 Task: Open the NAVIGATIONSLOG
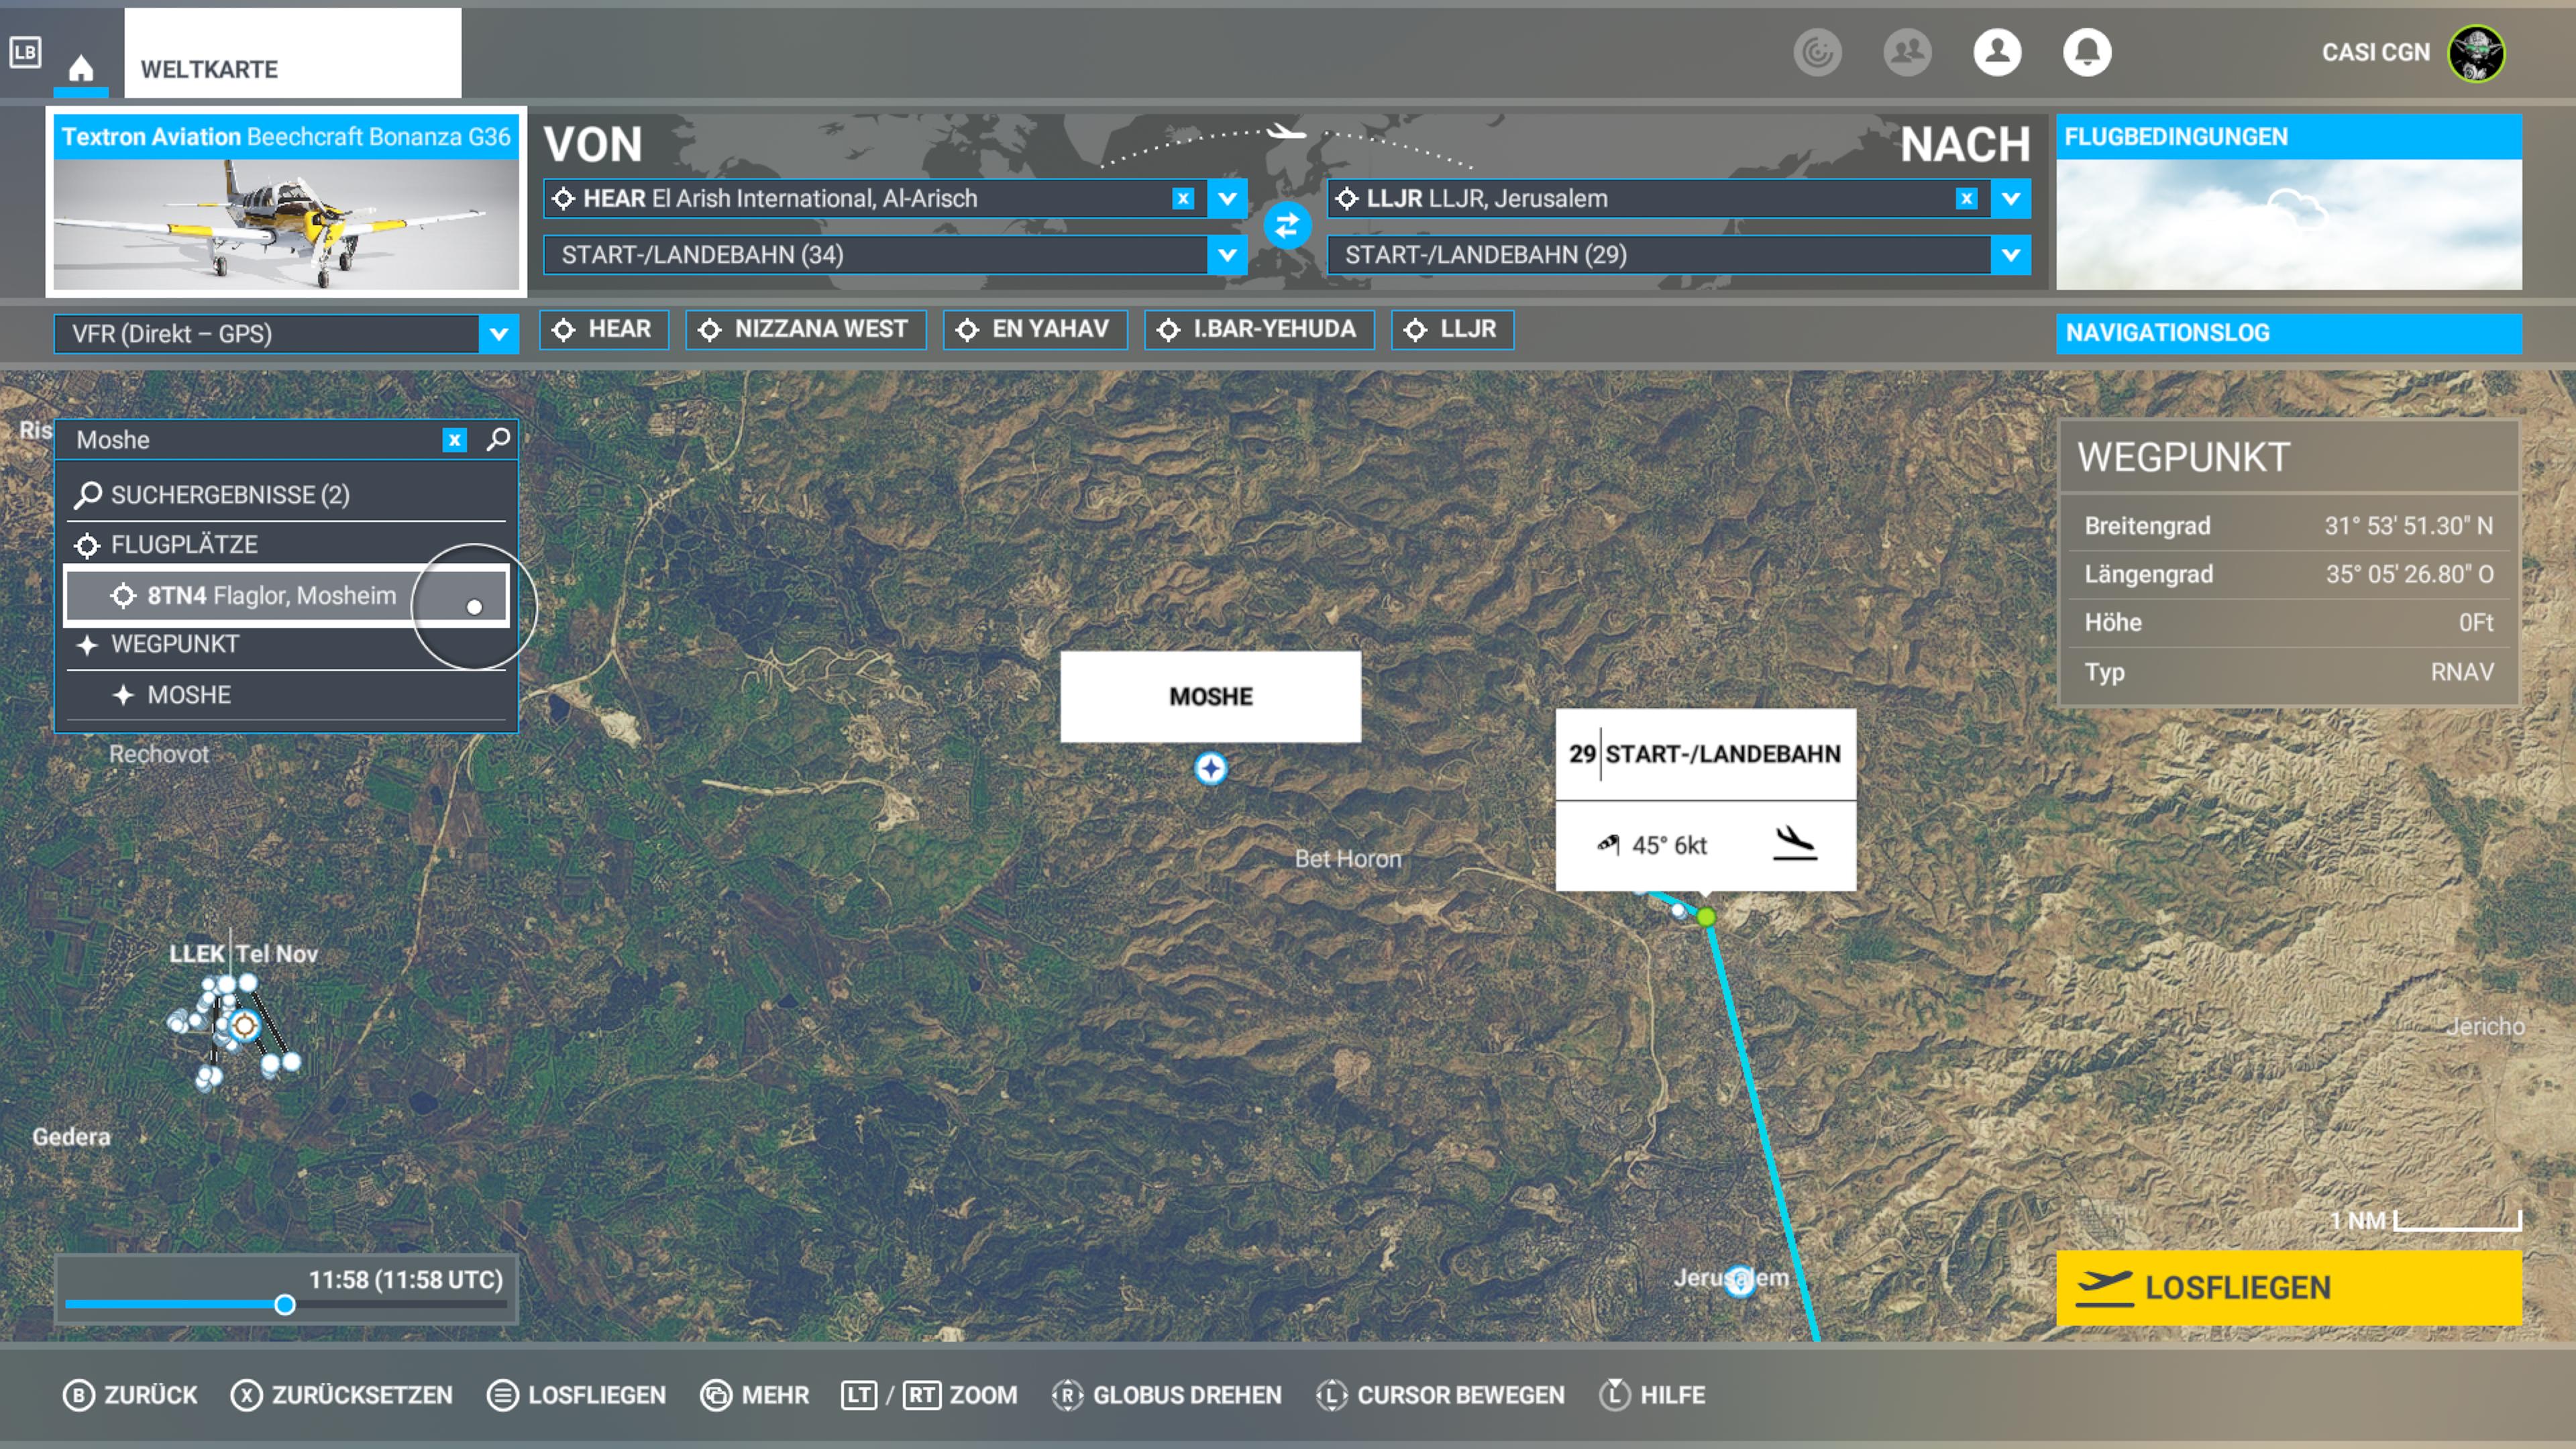[x=2288, y=333]
